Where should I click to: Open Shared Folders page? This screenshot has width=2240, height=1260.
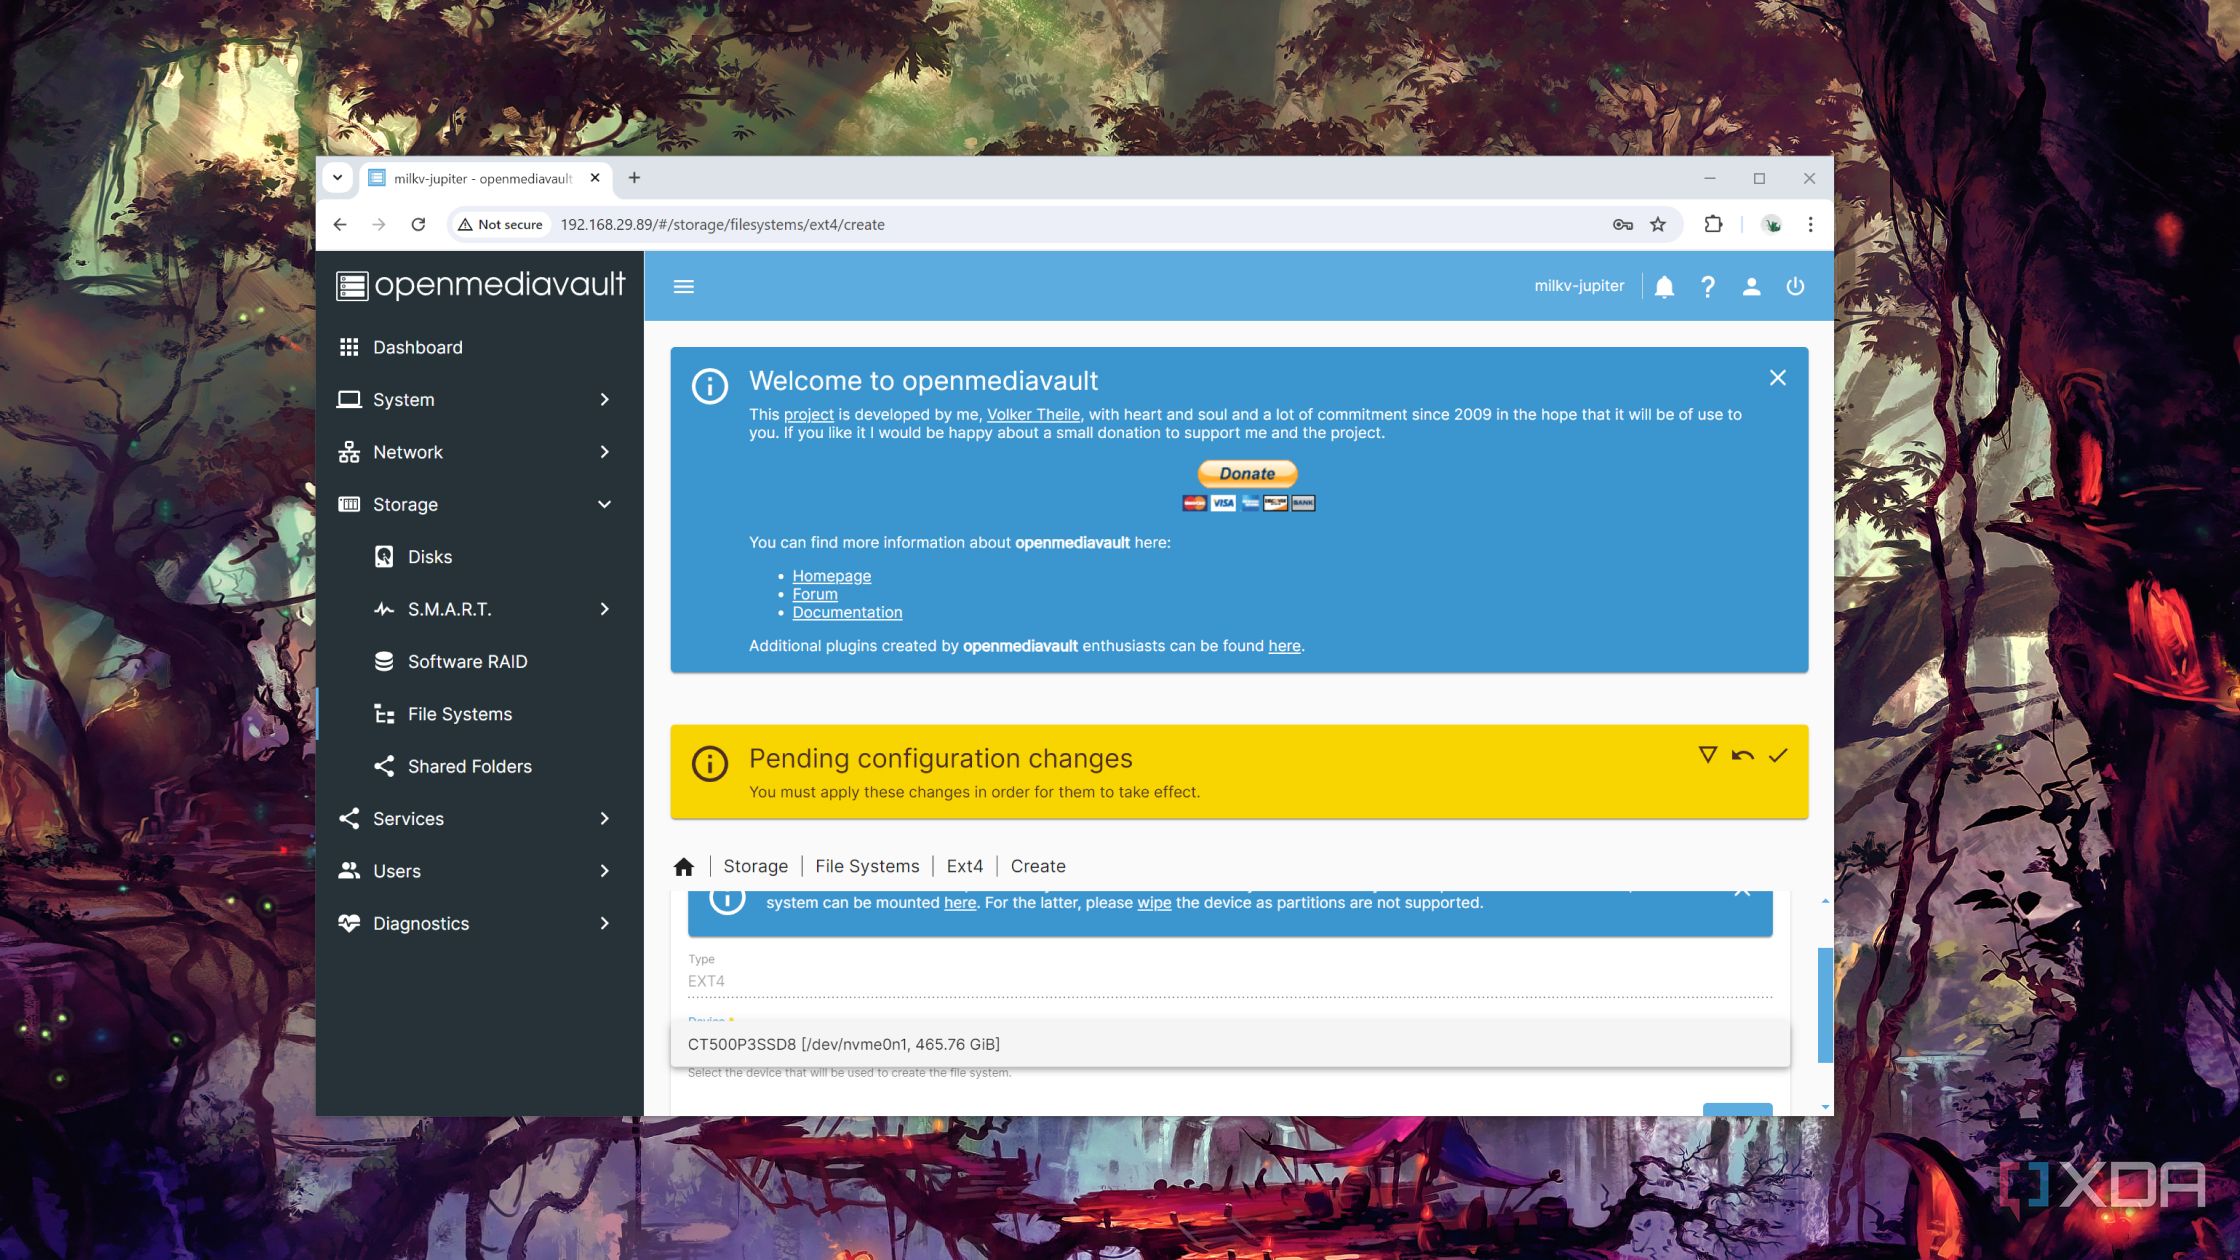(x=479, y=766)
